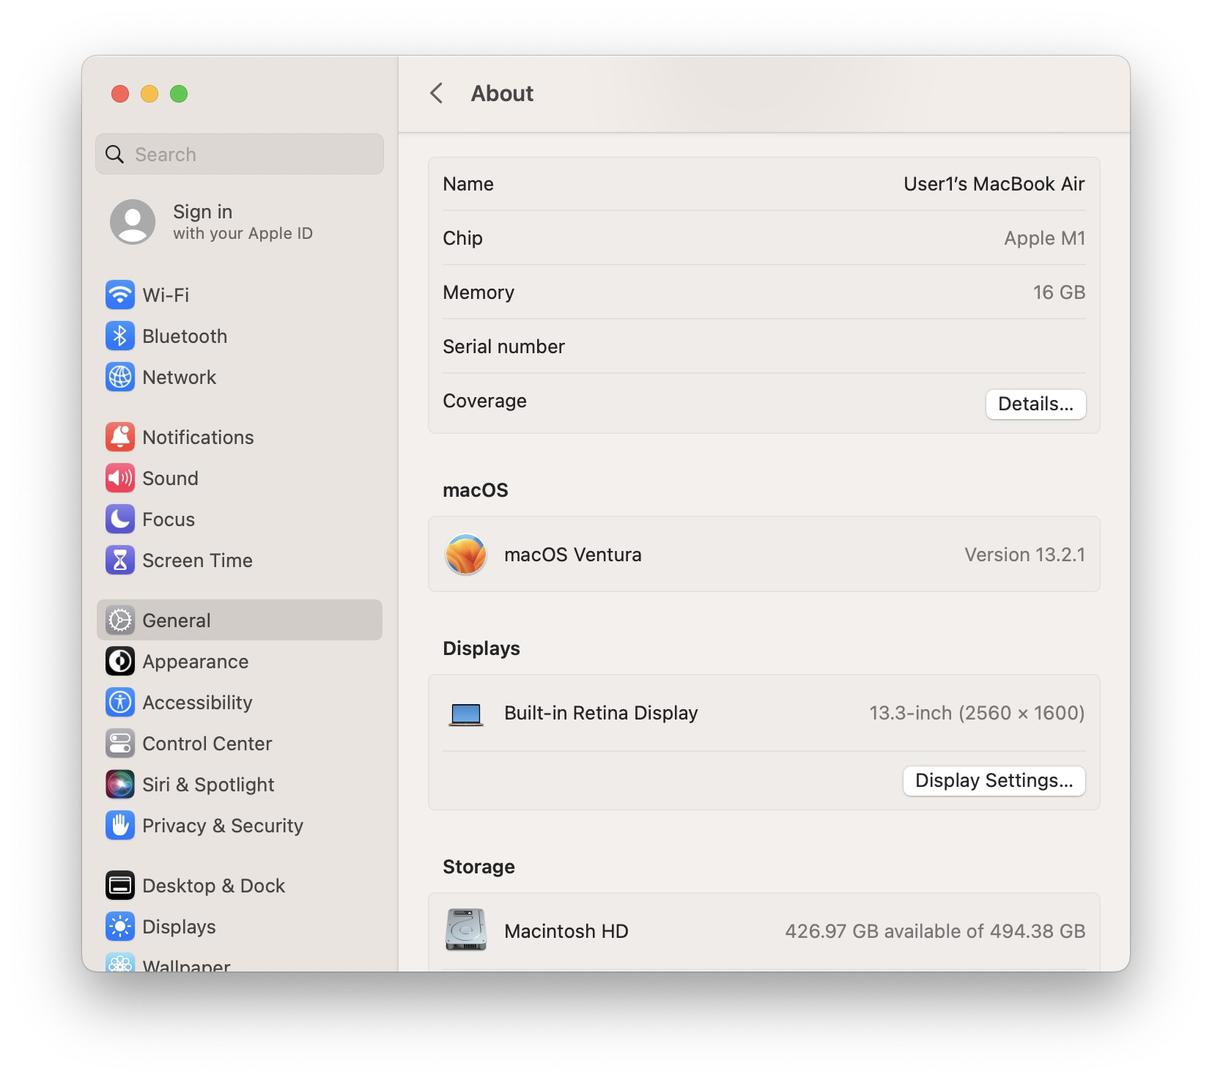This screenshot has height=1080, width=1212.
Task: Open Focus settings
Action: tap(239, 519)
